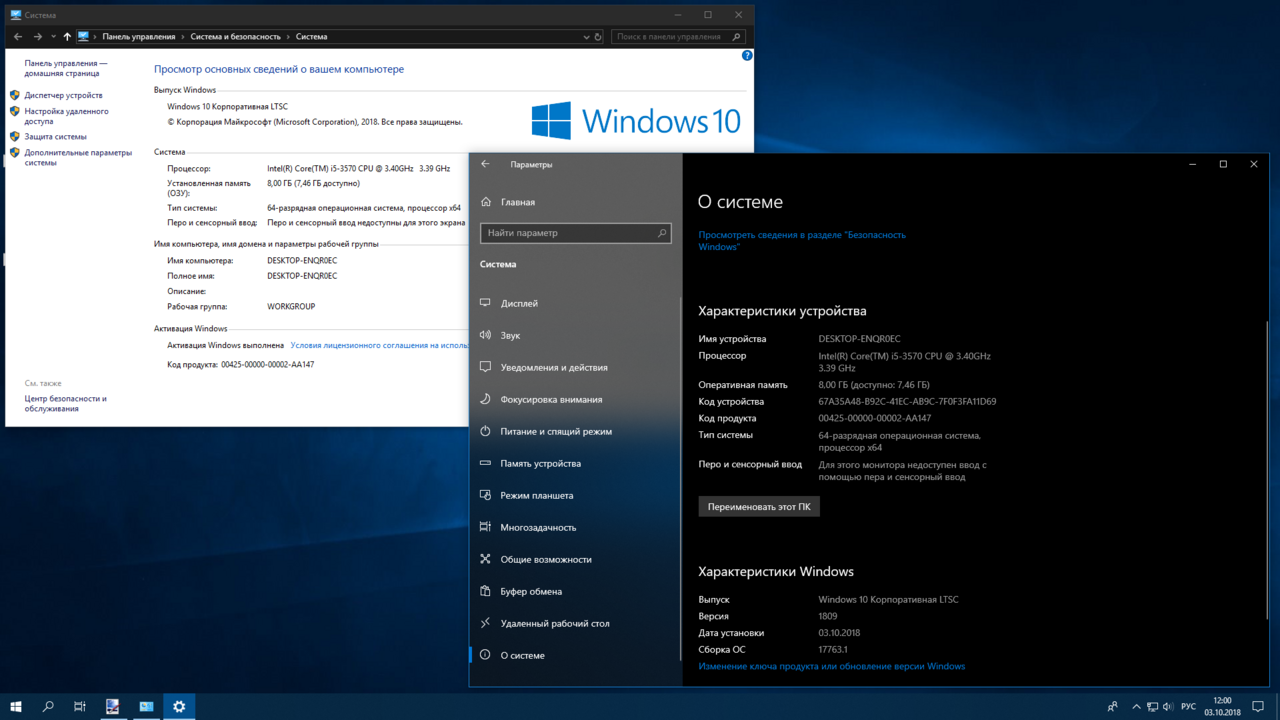Open Display settings icon in sidebar

485,303
